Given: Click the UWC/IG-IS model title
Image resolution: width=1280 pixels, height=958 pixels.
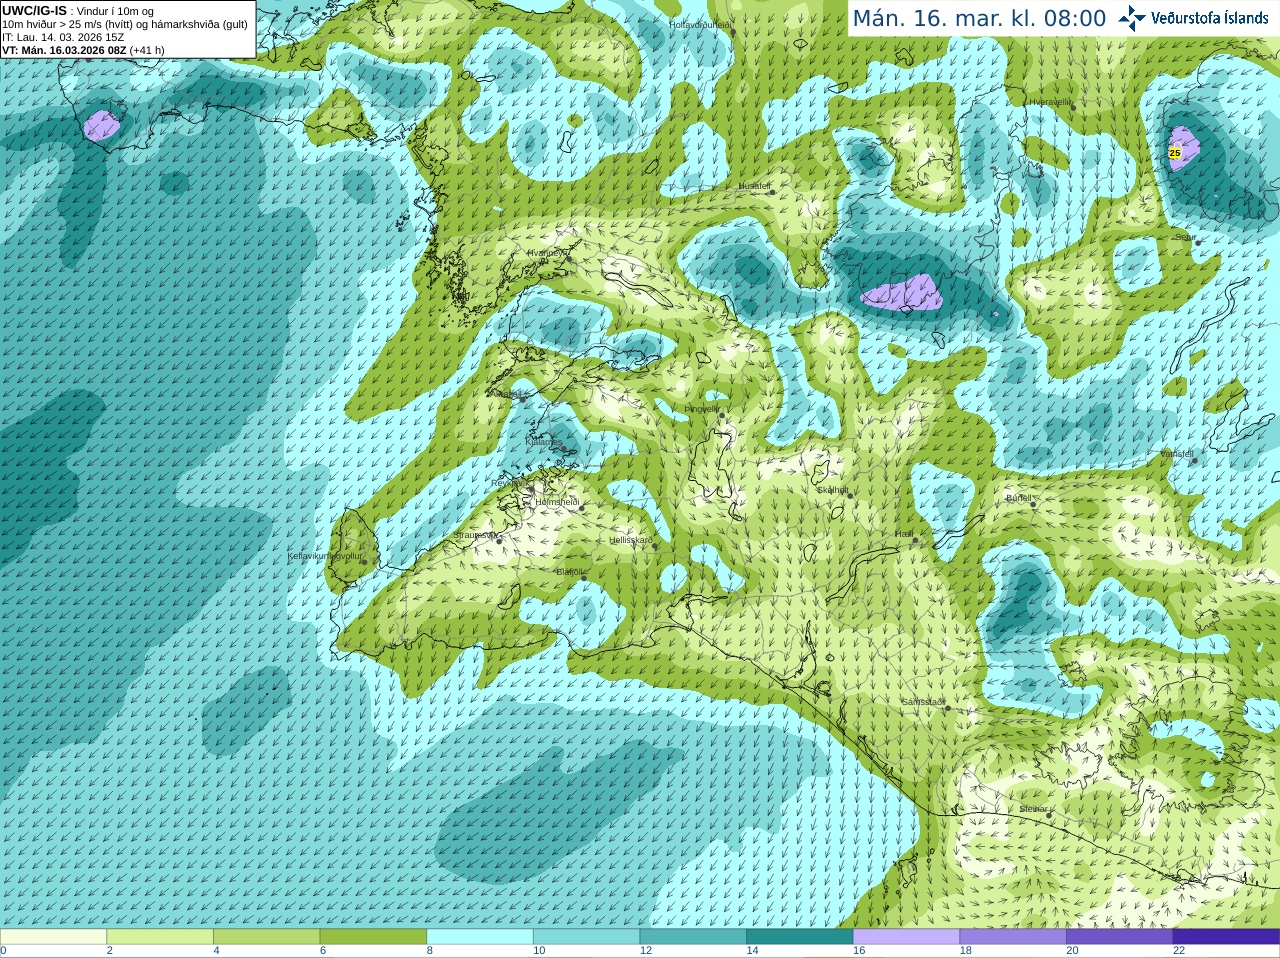Looking at the screenshot, I should tap(34, 10).
